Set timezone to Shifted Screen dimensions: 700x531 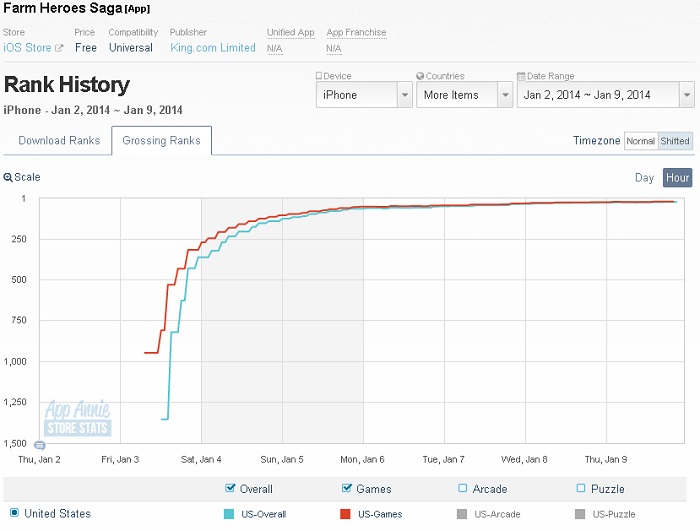point(675,141)
